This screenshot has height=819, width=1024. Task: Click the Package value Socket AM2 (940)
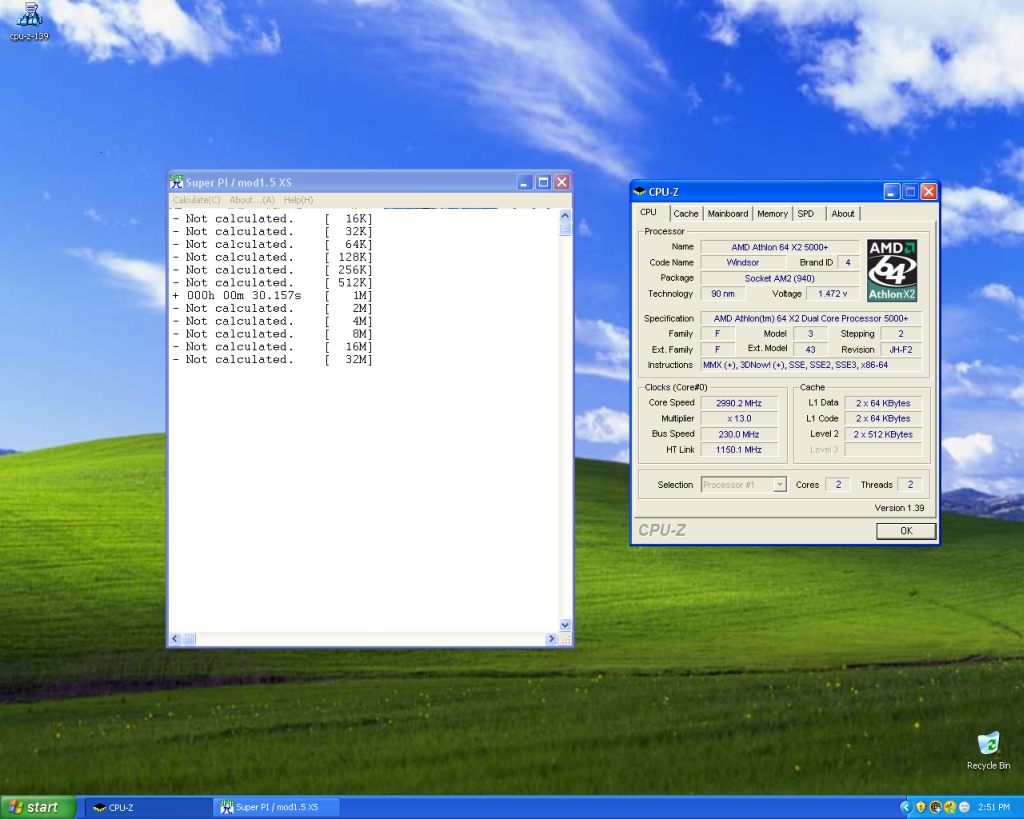pyautogui.click(x=780, y=278)
